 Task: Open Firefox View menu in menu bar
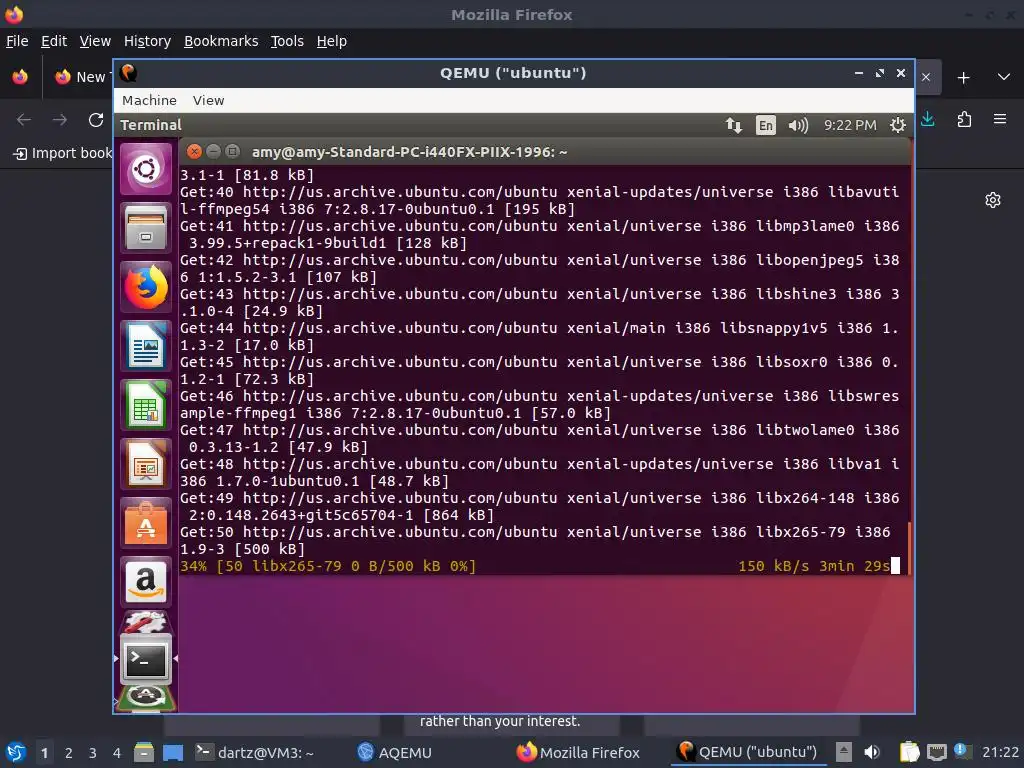[95, 41]
